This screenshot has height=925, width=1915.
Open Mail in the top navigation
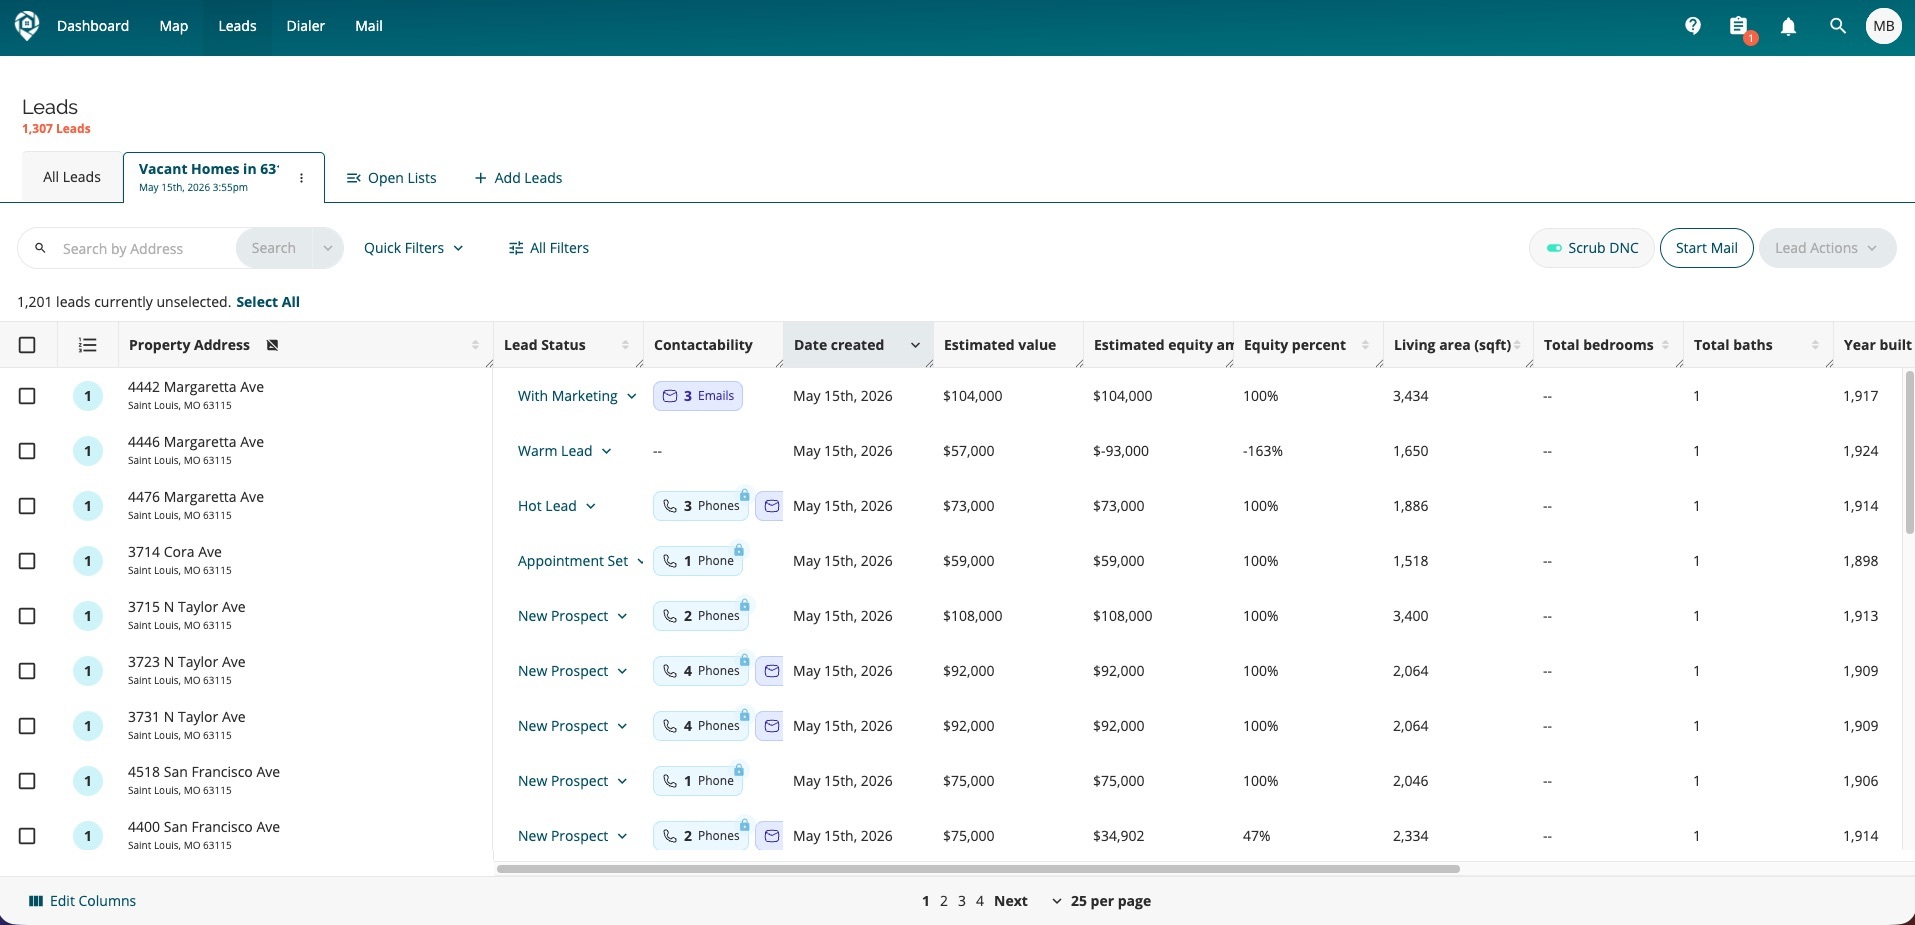point(369,26)
